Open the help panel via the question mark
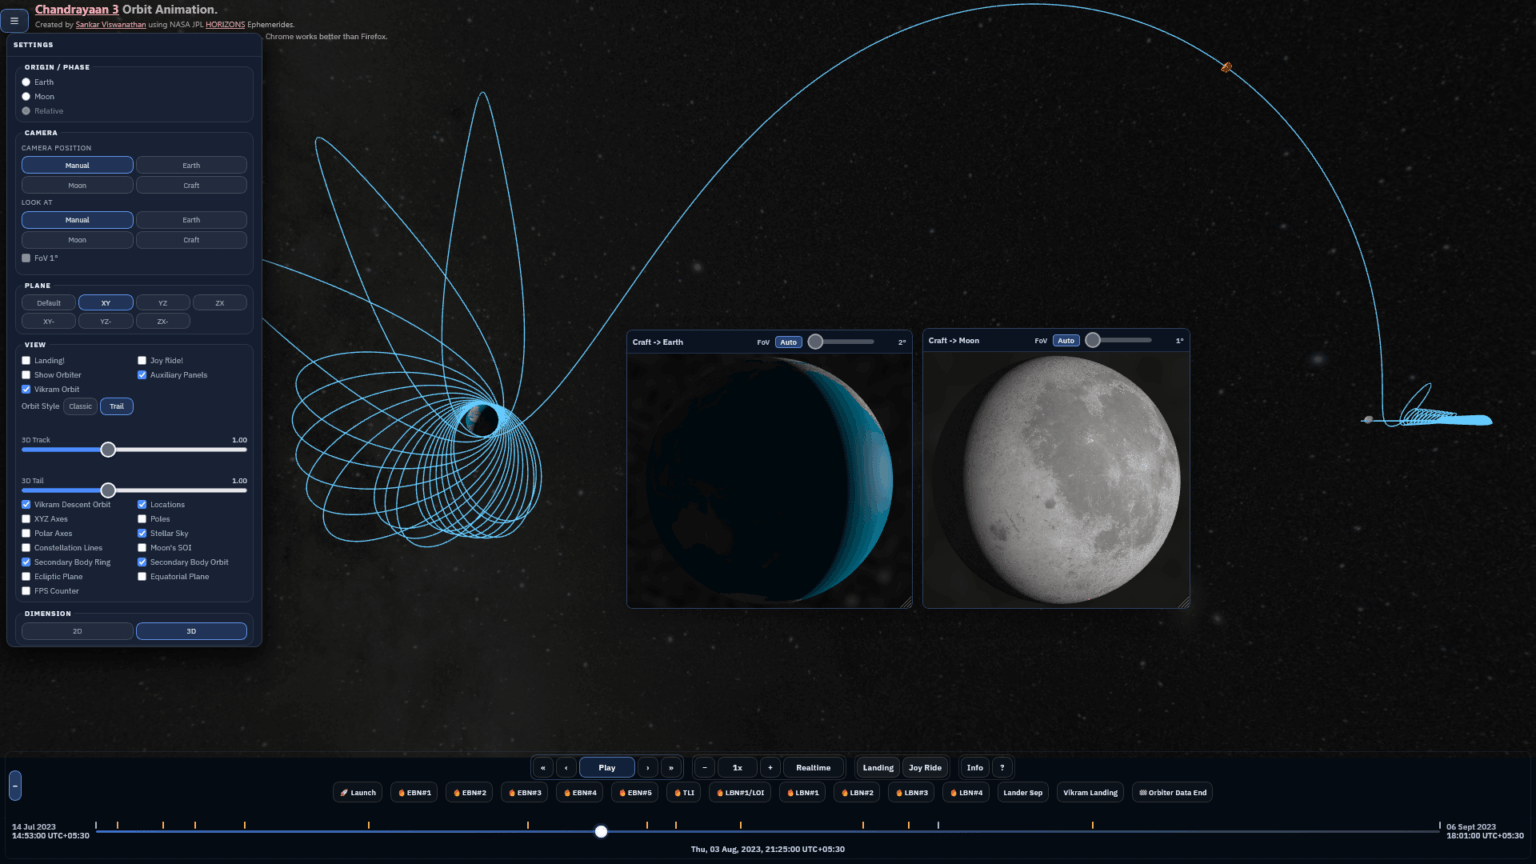 coord(1001,767)
